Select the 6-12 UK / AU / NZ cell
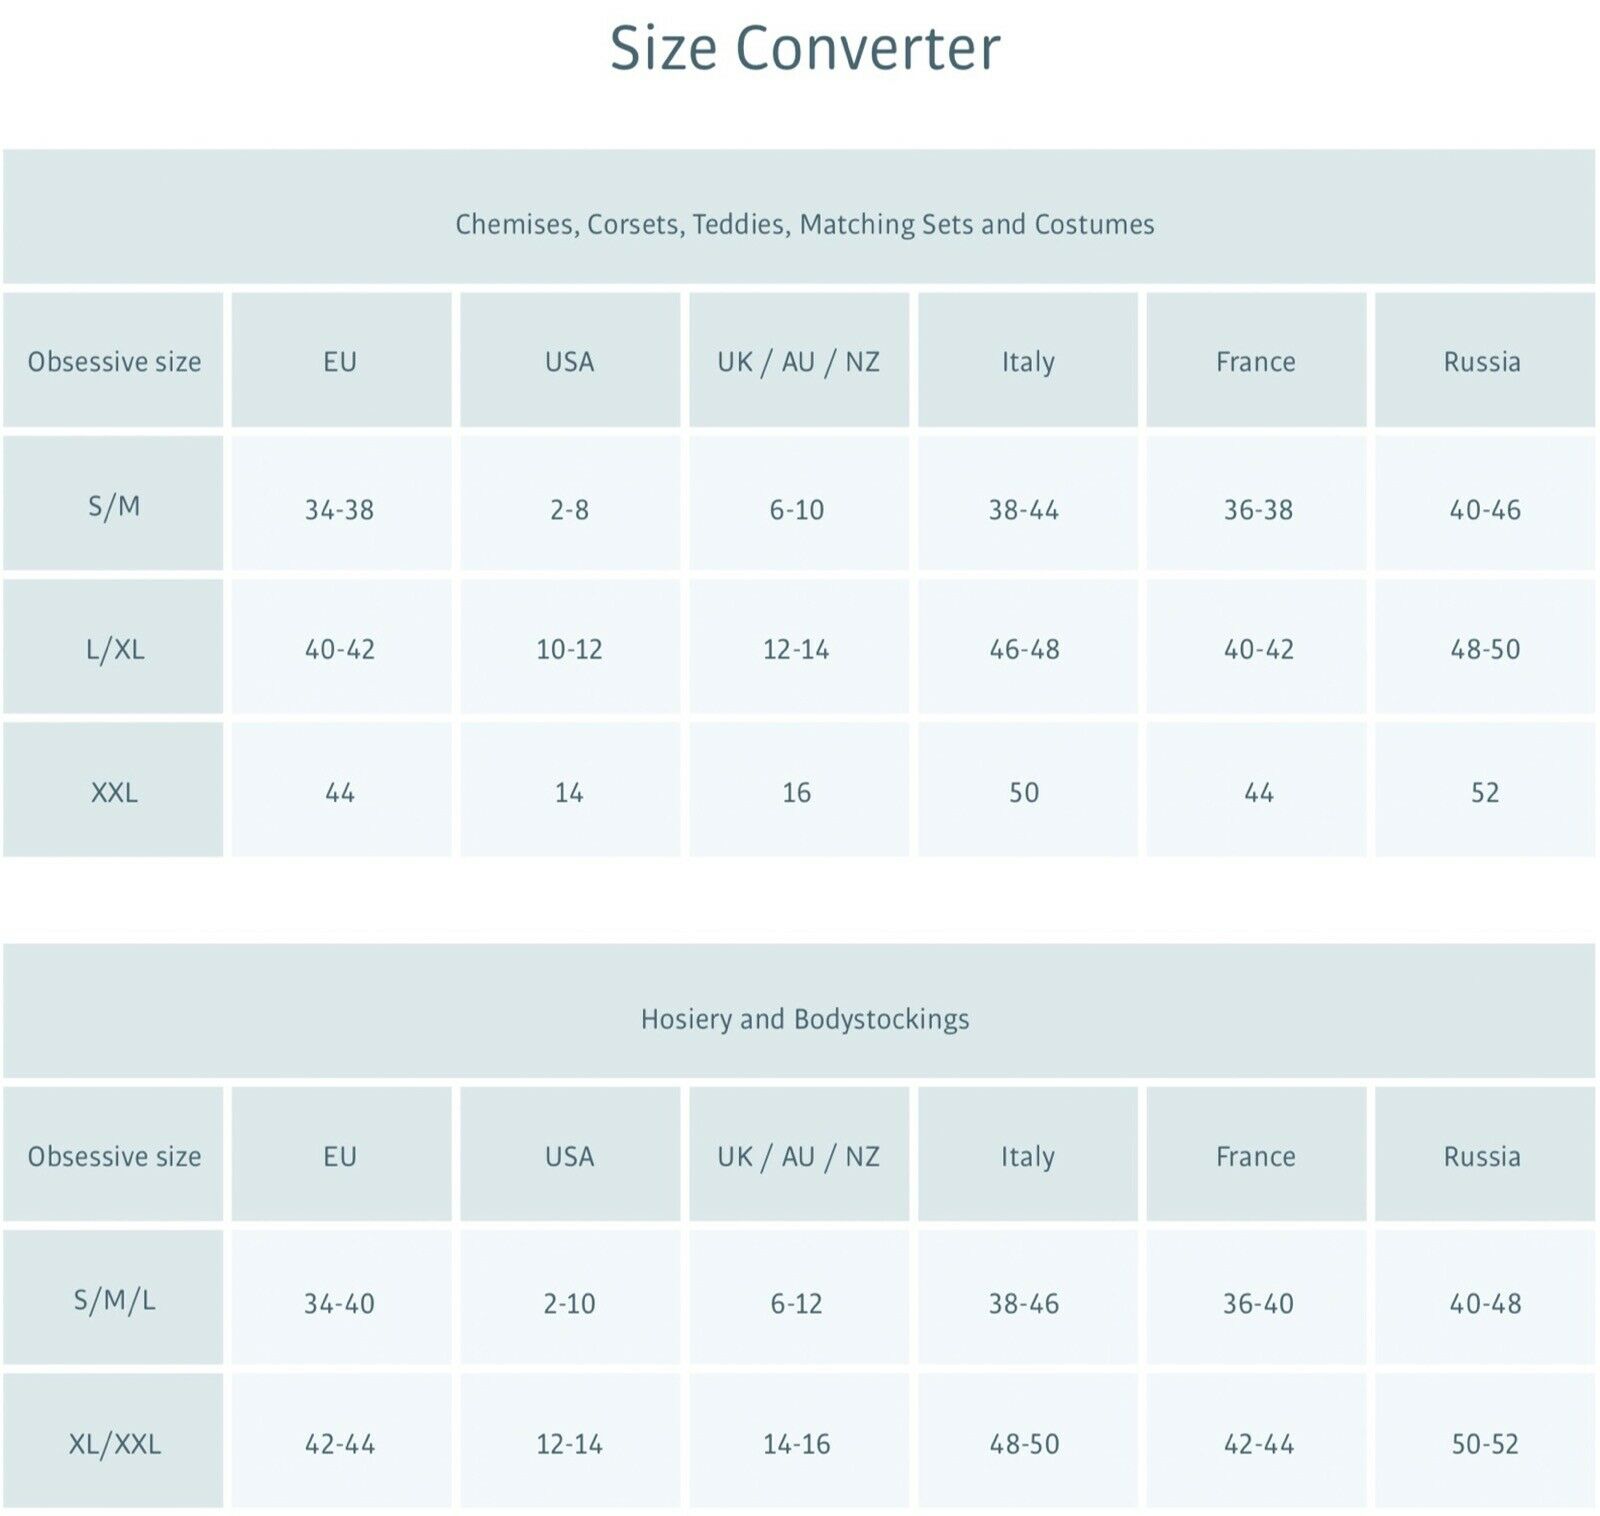Image resolution: width=1600 pixels, height=1516 pixels. (799, 1297)
